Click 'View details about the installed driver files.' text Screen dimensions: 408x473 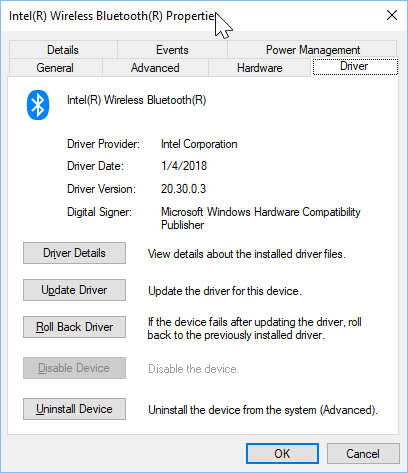coord(247,254)
